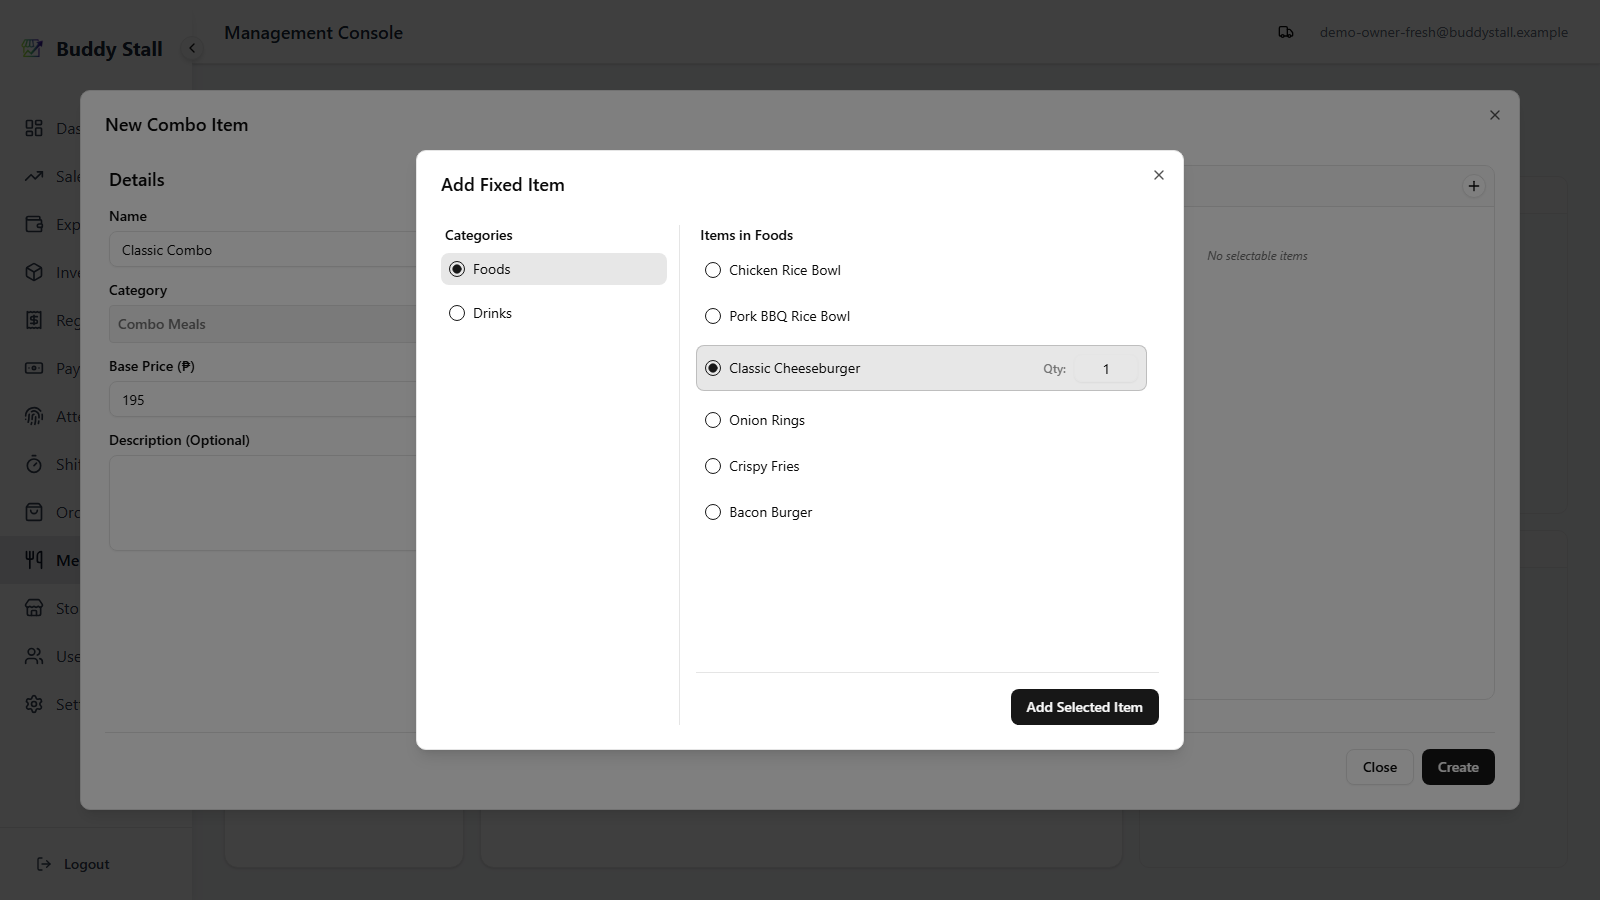
Task: Click the 'No selectable items' text
Action: pyautogui.click(x=1257, y=256)
